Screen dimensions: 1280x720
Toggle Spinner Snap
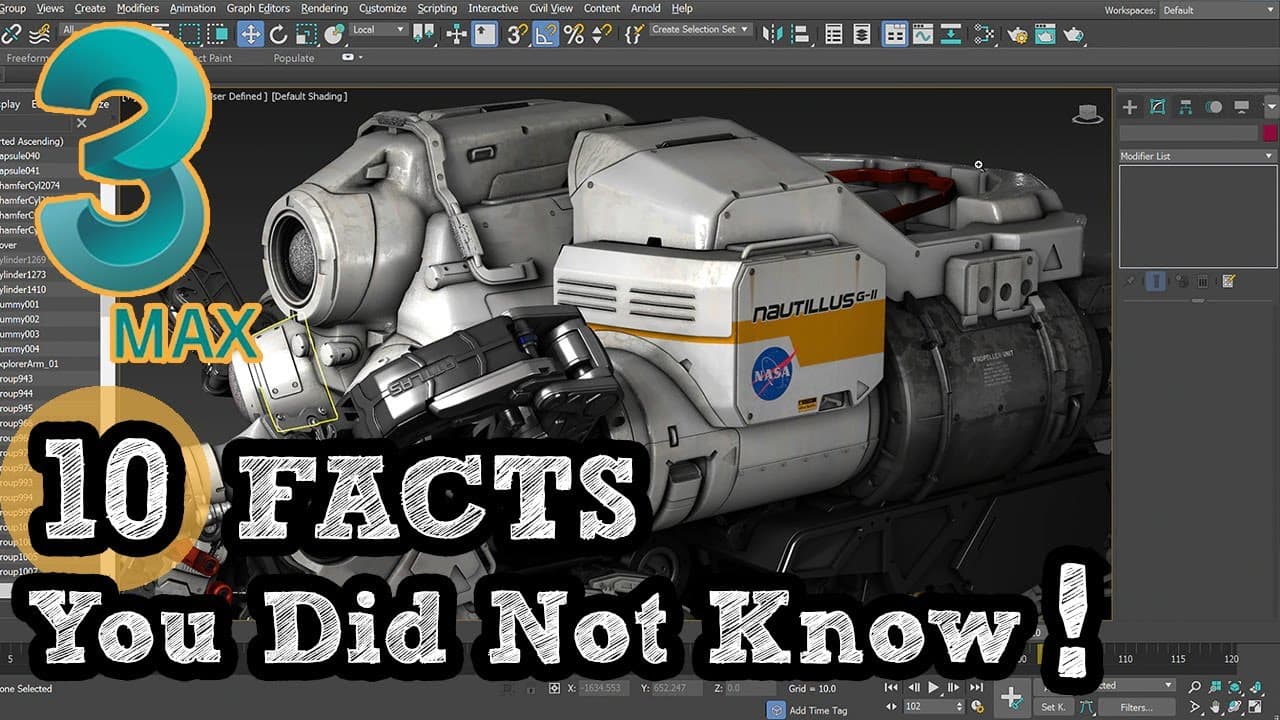(x=601, y=34)
